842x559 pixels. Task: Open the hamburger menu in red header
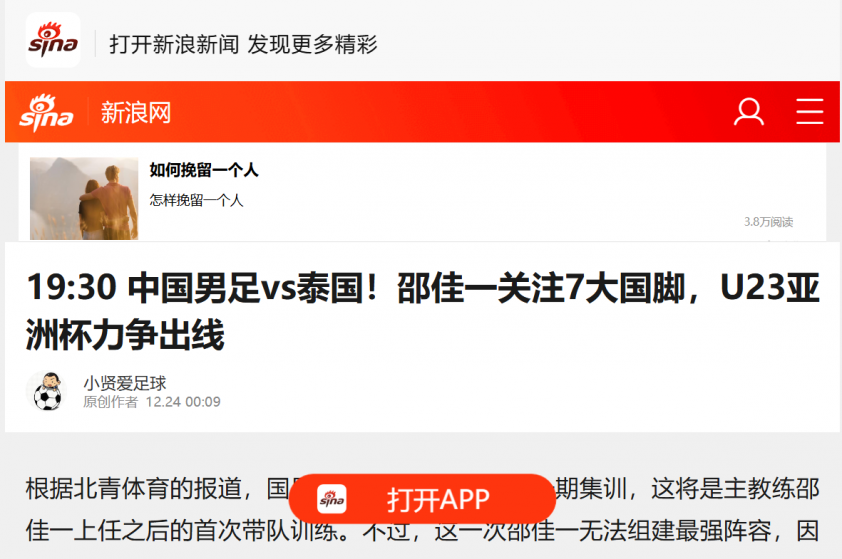click(809, 112)
